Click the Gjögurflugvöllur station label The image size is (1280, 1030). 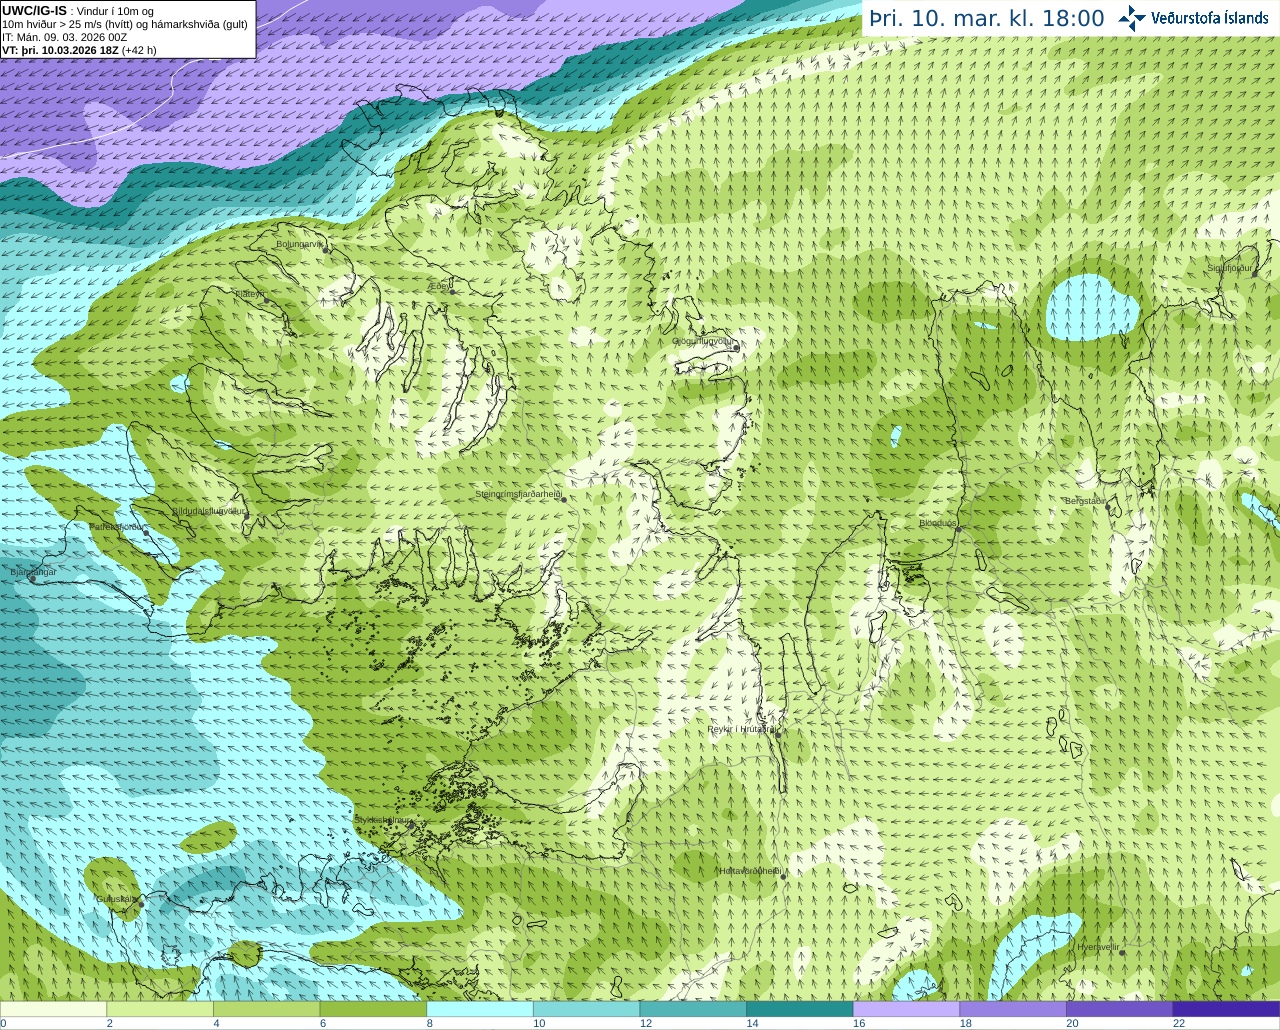click(x=703, y=341)
